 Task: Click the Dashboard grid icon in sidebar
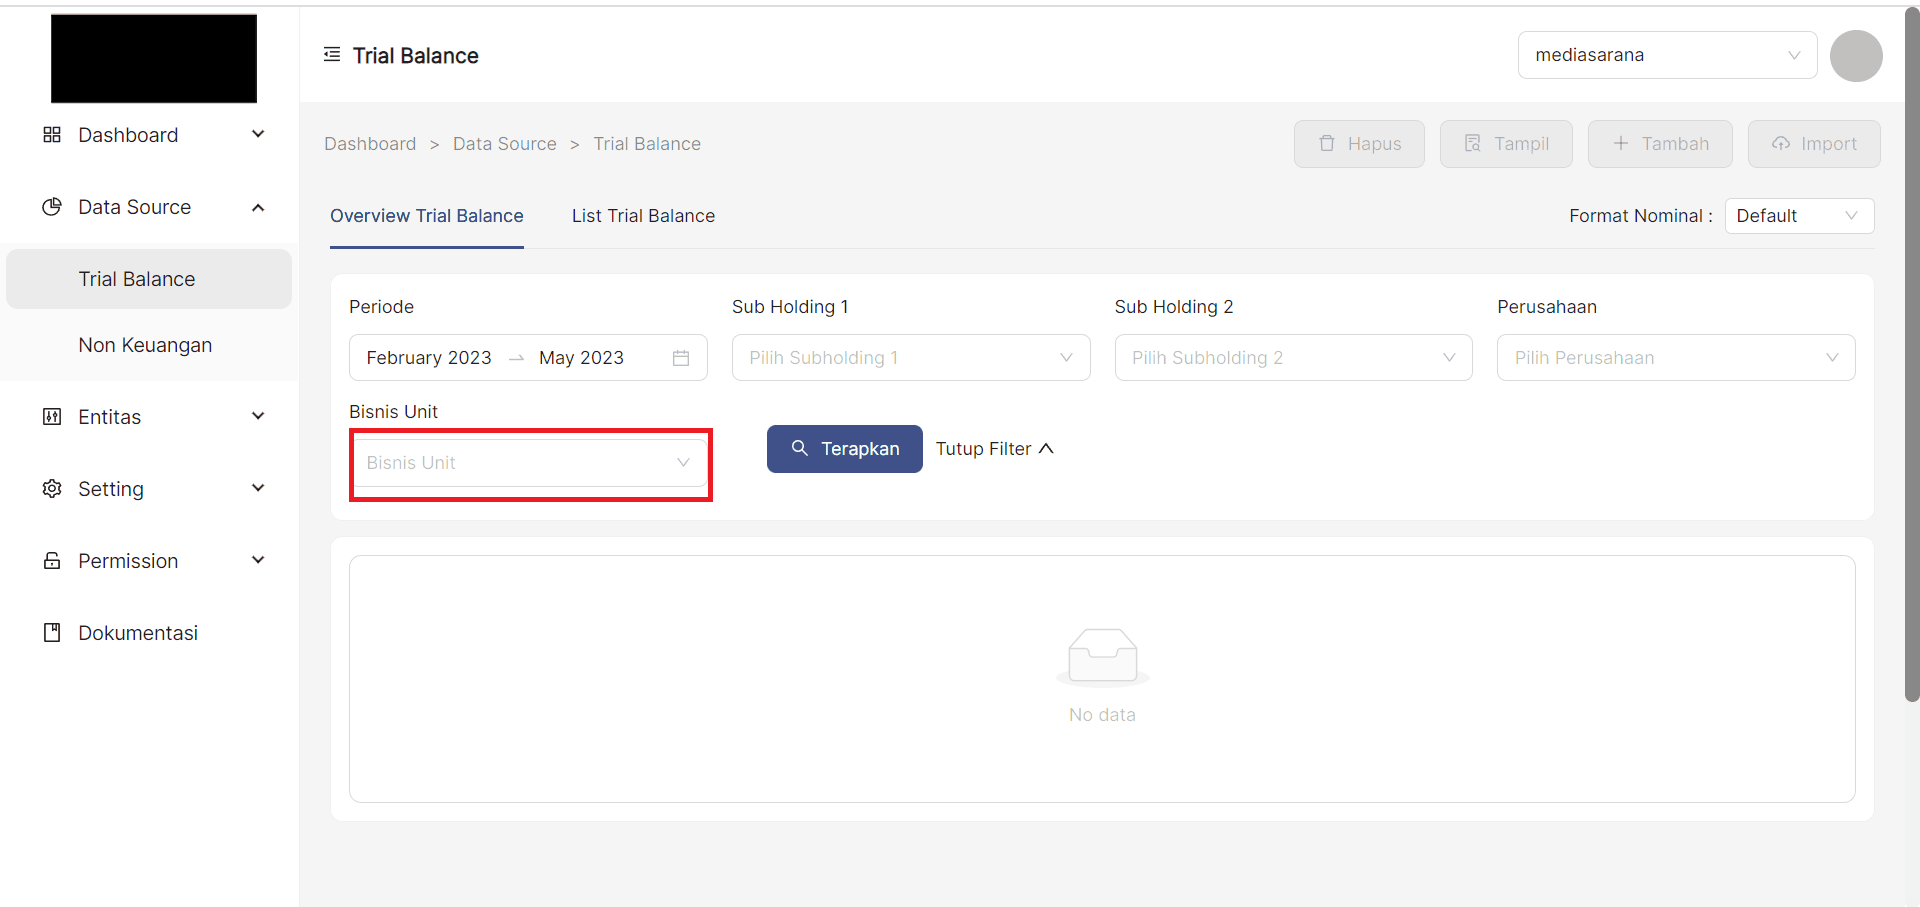tap(52, 135)
